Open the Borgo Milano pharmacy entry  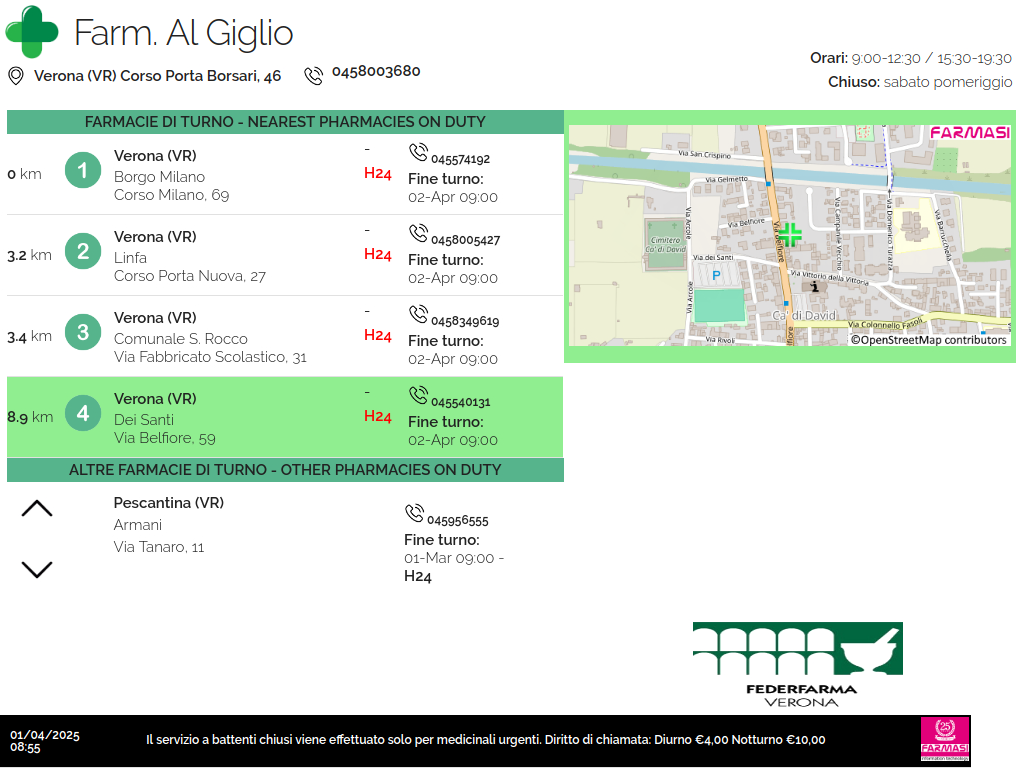point(171,176)
